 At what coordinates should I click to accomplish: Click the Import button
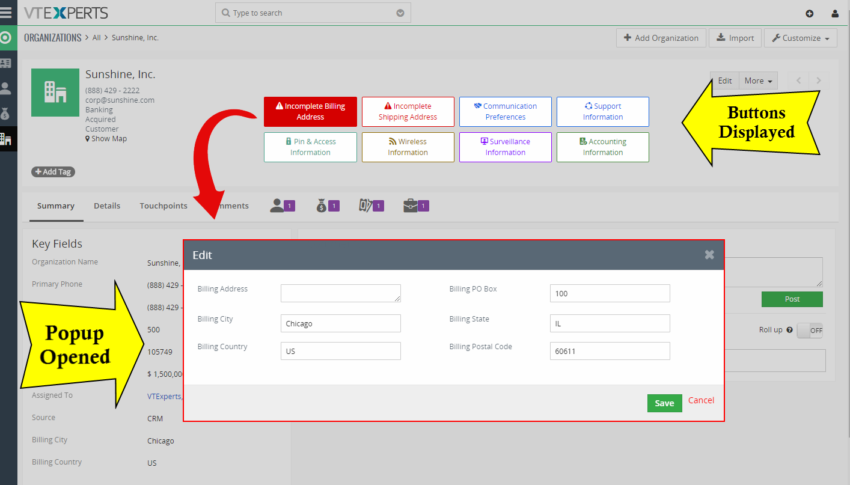(x=735, y=38)
